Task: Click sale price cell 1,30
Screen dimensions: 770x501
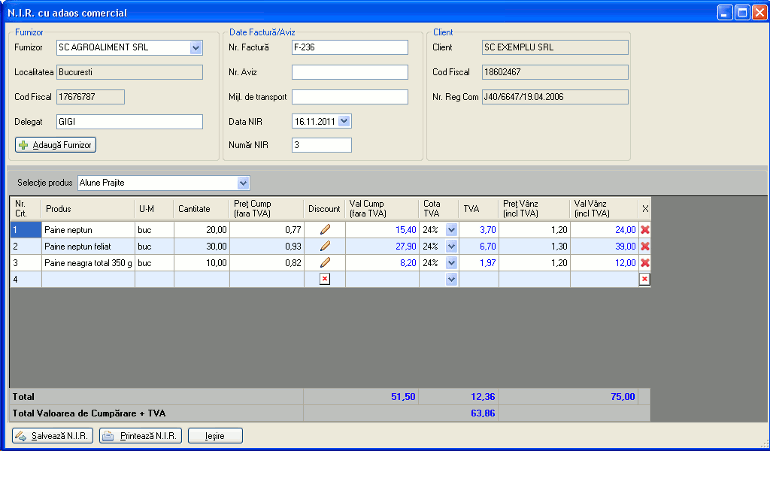Action: 534,246
